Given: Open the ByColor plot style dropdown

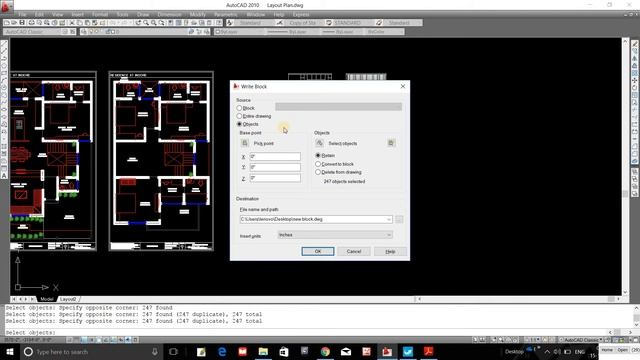Looking at the screenshot, I should click(383, 31).
